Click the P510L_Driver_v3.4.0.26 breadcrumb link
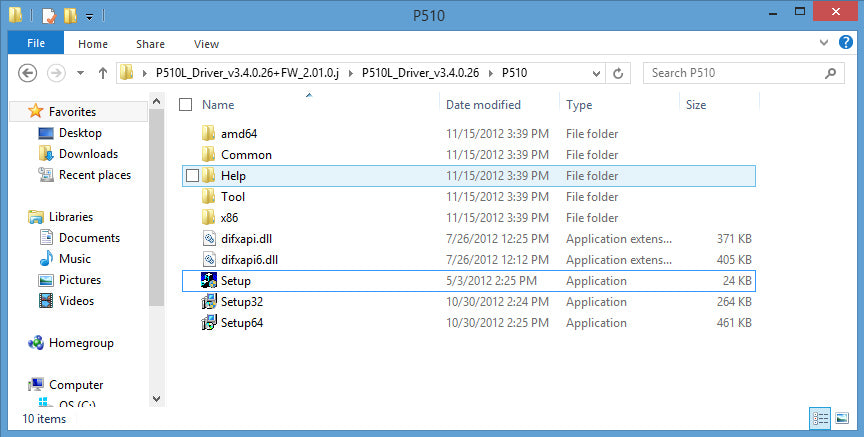Image resolution: width=864 pixels, height=437 pixels. tap(420, 73)
